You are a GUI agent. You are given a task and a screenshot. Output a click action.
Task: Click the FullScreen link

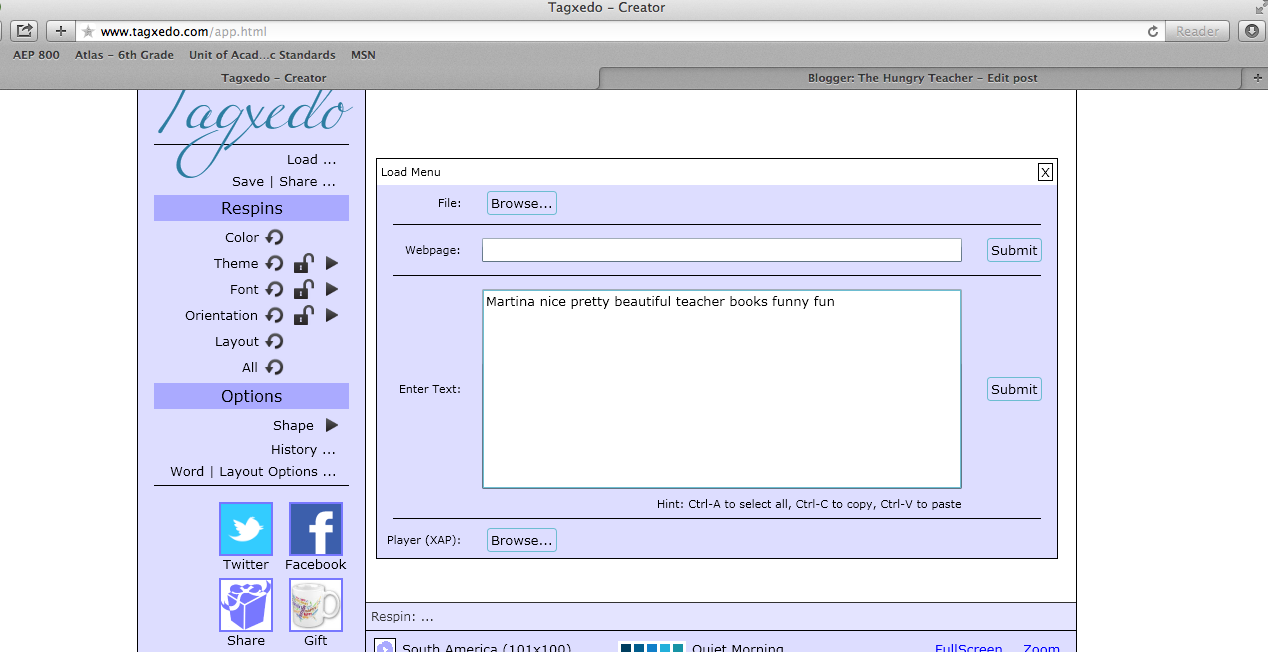click(969, 647)
